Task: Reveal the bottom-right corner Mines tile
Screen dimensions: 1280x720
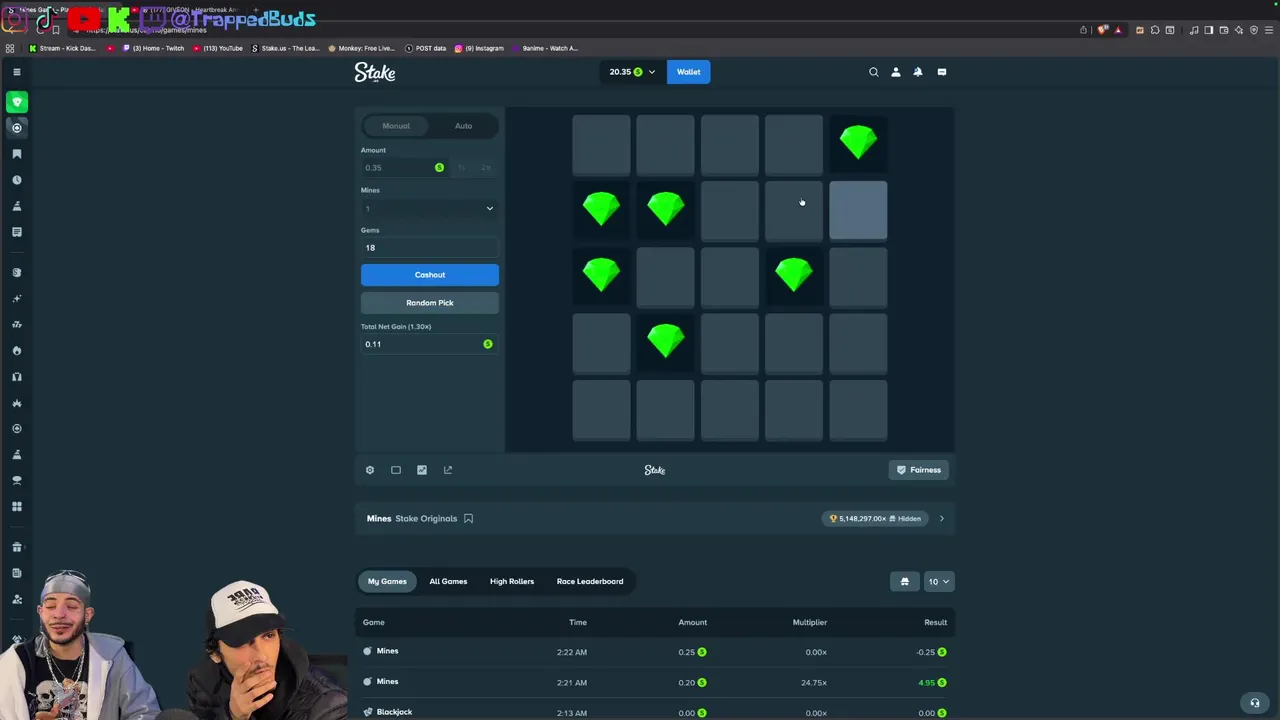Action: tap(858, 410)
